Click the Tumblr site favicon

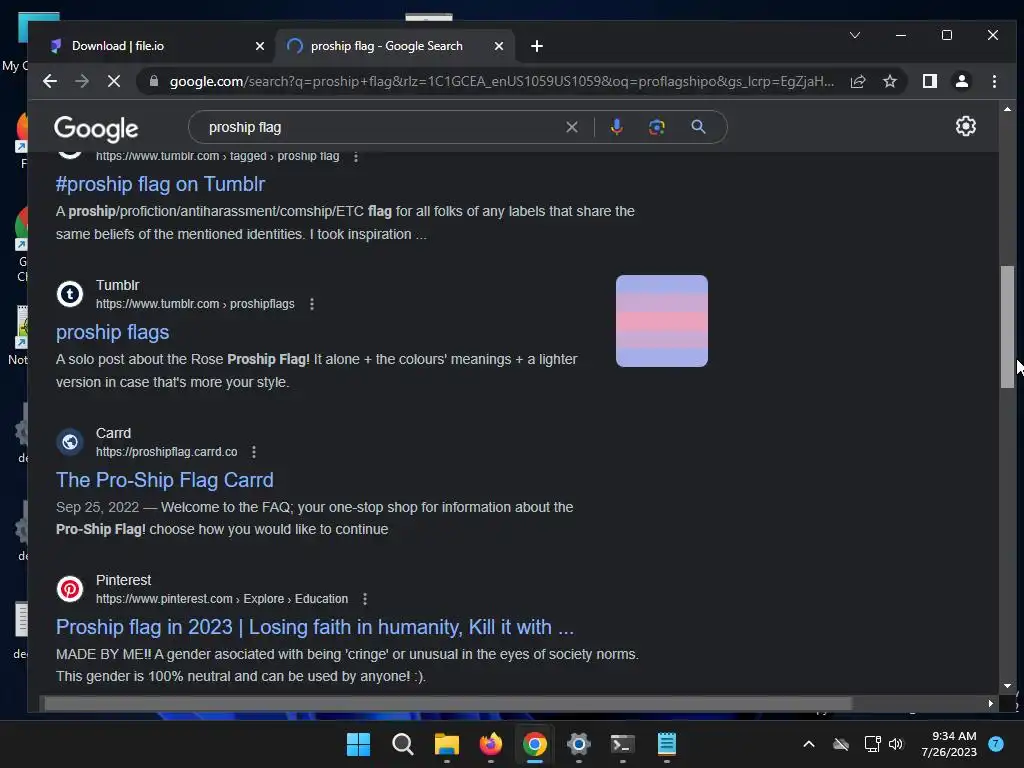point(70,294)
